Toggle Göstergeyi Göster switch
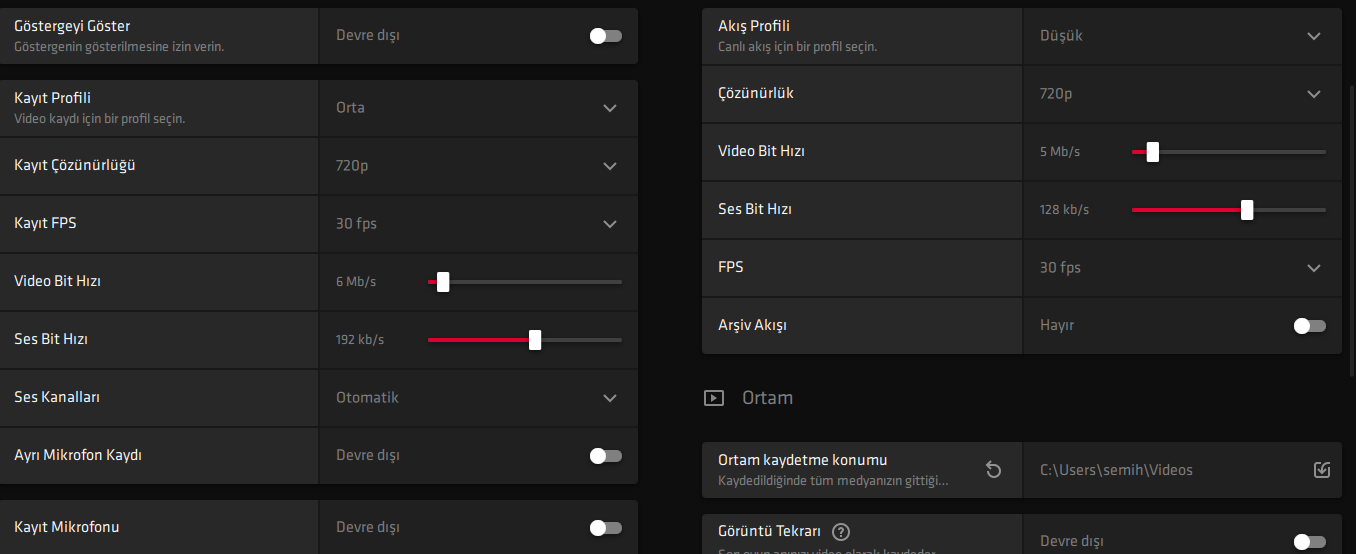The height and width of the screenshot is (554, 1356). click(606, 36)
